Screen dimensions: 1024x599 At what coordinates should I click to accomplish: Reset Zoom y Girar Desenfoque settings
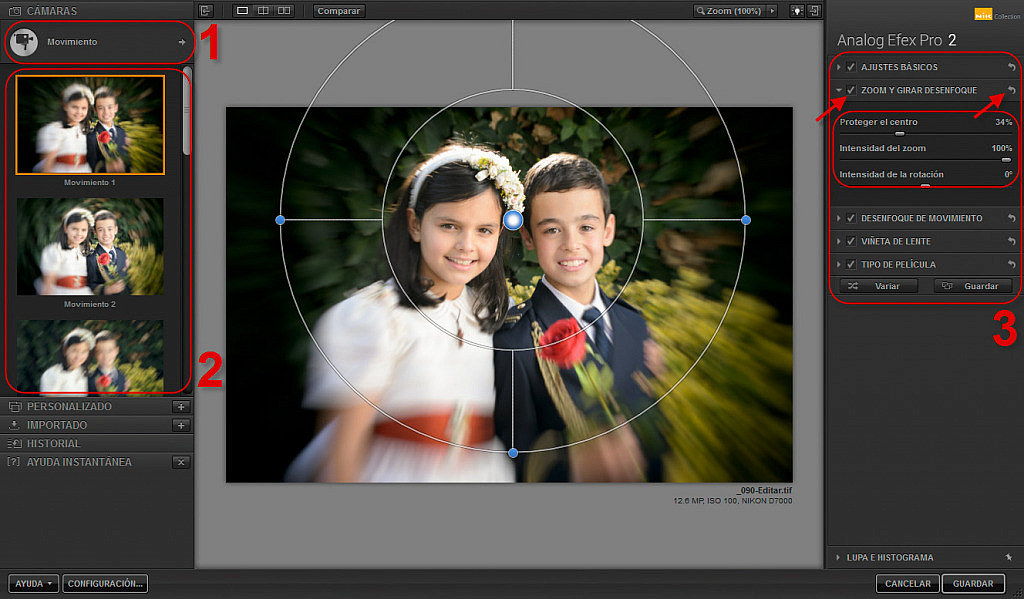tap(1011, 90)
